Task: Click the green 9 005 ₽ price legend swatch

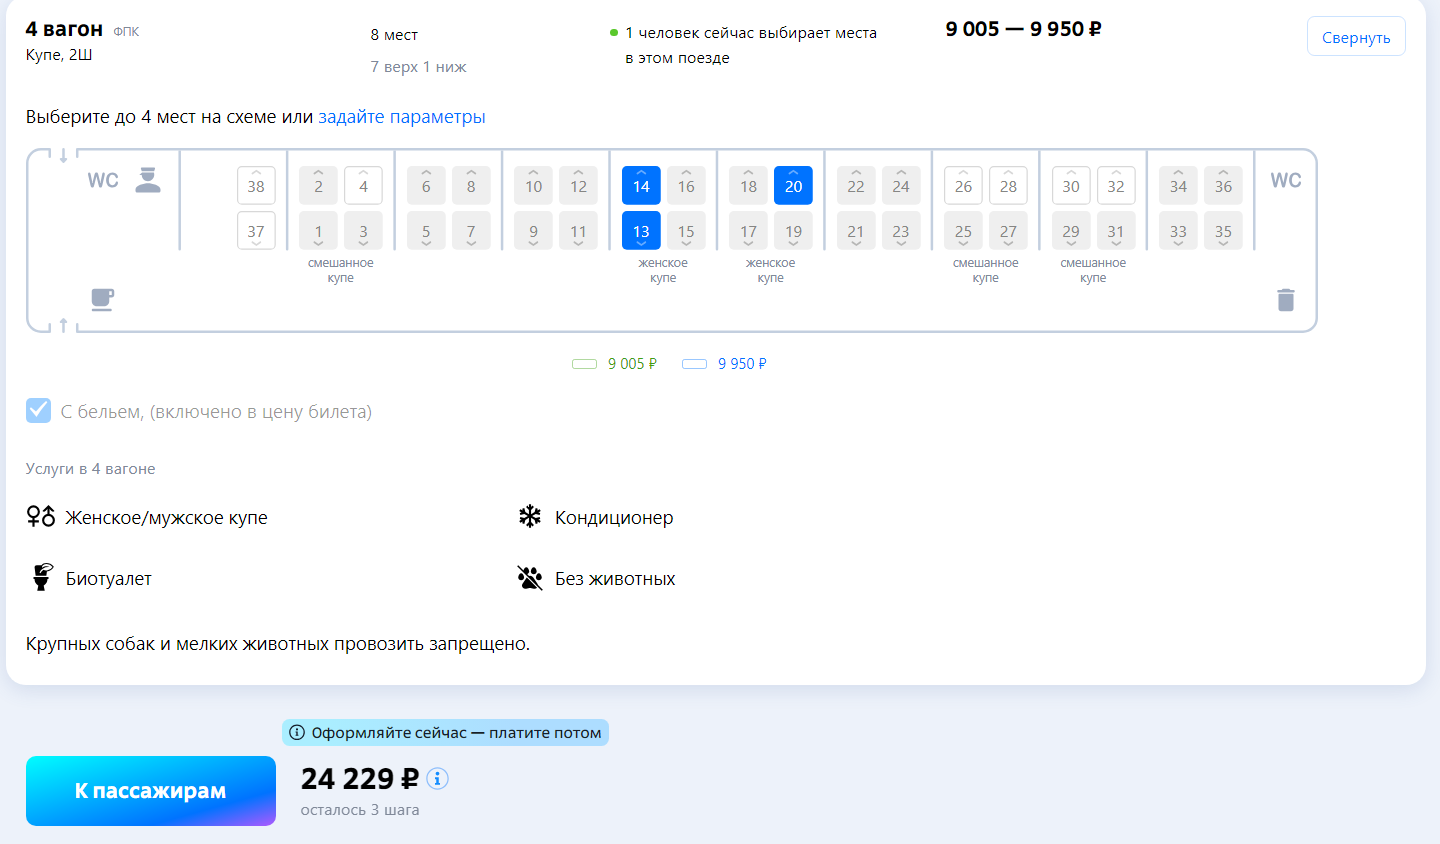Action: (584, 364)
